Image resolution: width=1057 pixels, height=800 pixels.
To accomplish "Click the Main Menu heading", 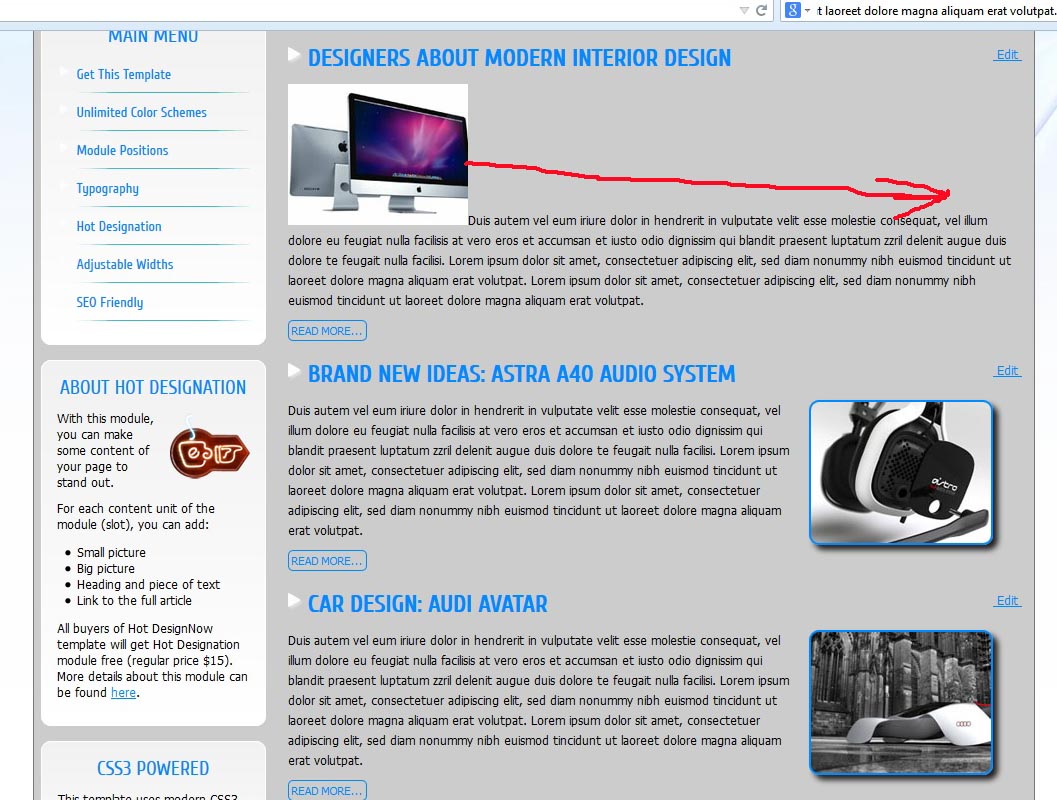I will coord(153,36).
